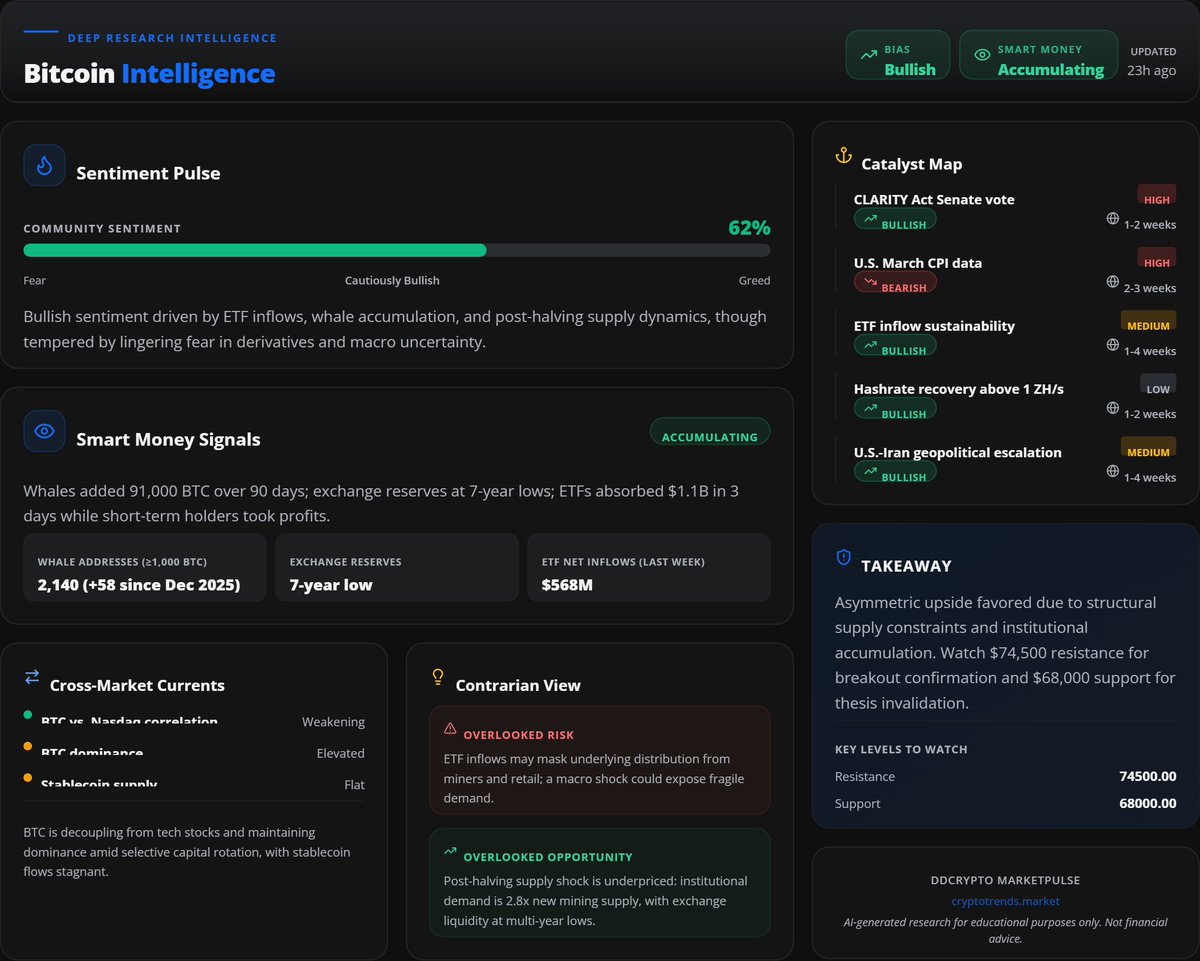
Task: Click the Fear label under sentiment bar
Action: point(35,280)
